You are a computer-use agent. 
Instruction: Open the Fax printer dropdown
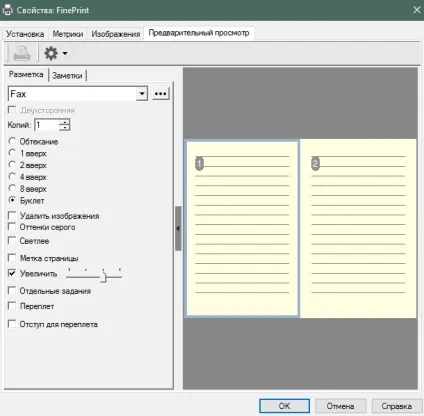coord(142,94)
